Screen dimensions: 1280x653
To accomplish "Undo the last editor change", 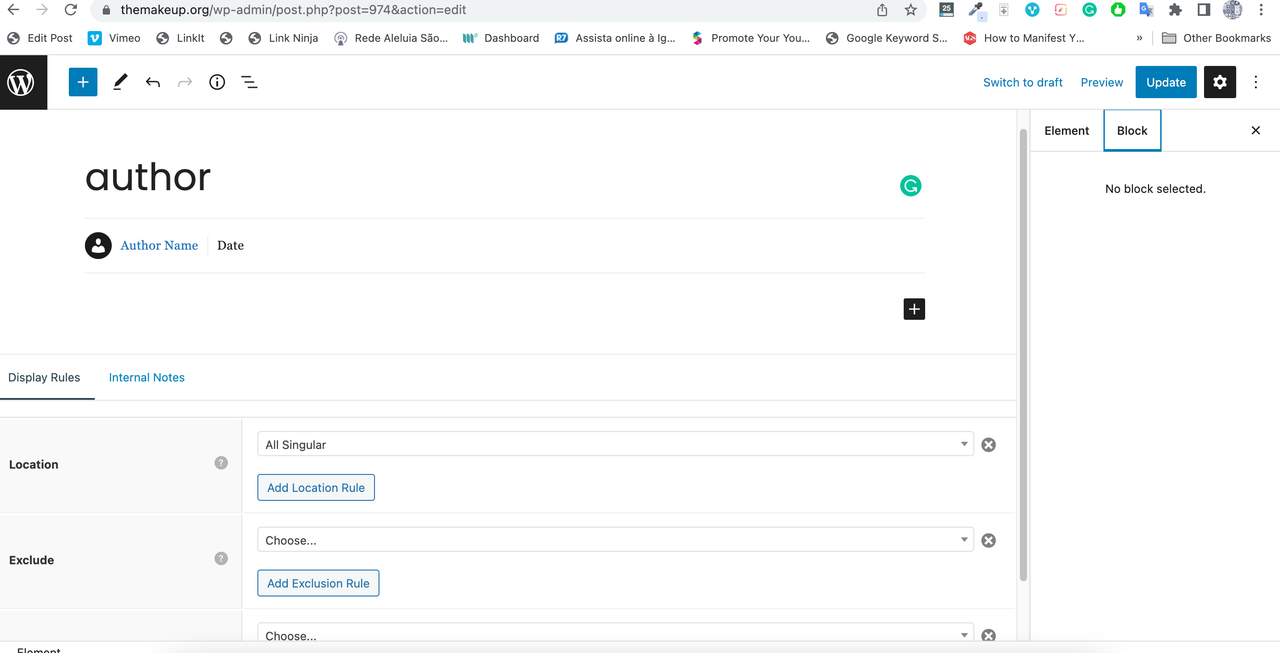I will tap(153, 82).
